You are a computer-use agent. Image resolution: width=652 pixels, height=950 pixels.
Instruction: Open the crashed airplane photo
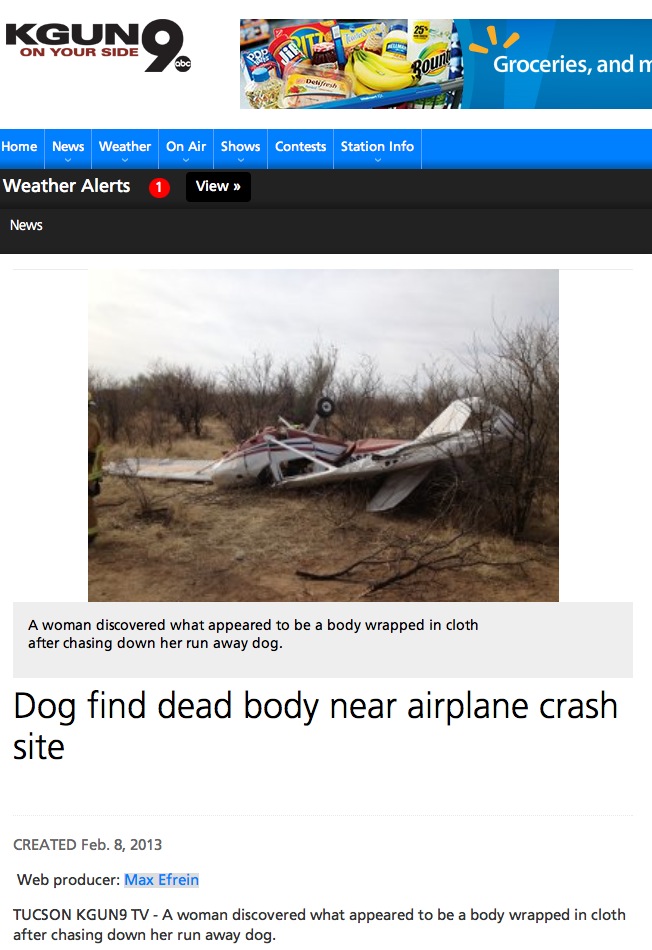tap(324, 436)
